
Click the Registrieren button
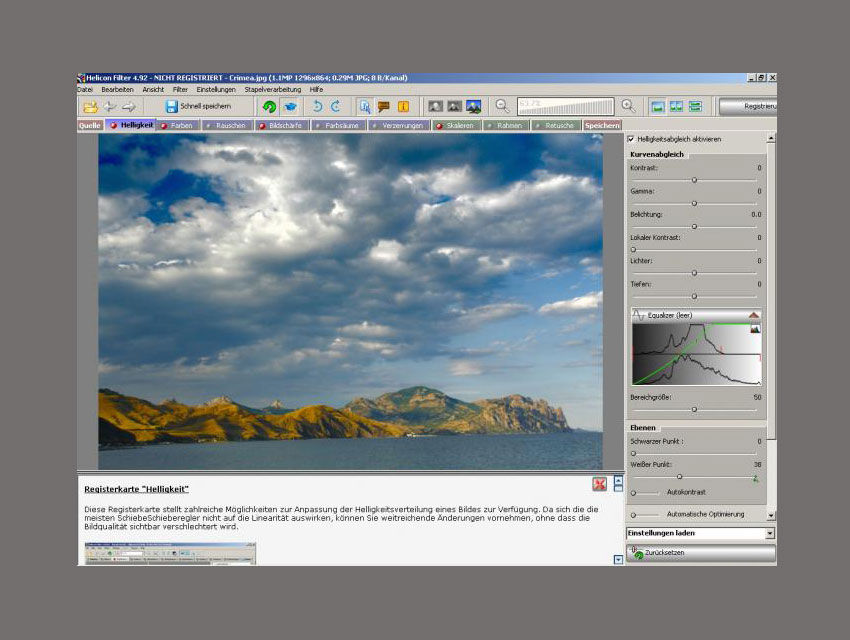748,107
